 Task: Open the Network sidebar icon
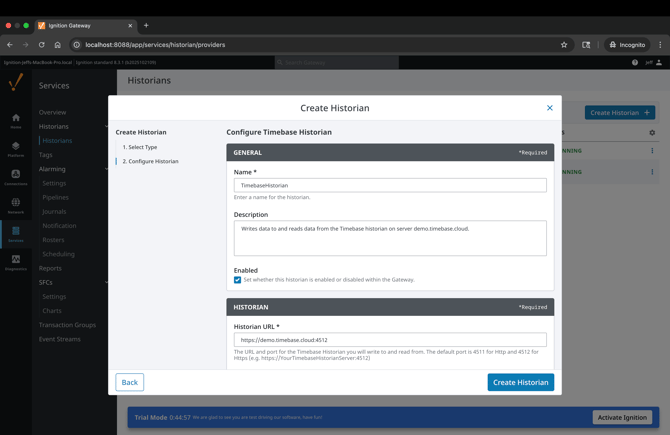pyautogui.click(x=15, y=204)
